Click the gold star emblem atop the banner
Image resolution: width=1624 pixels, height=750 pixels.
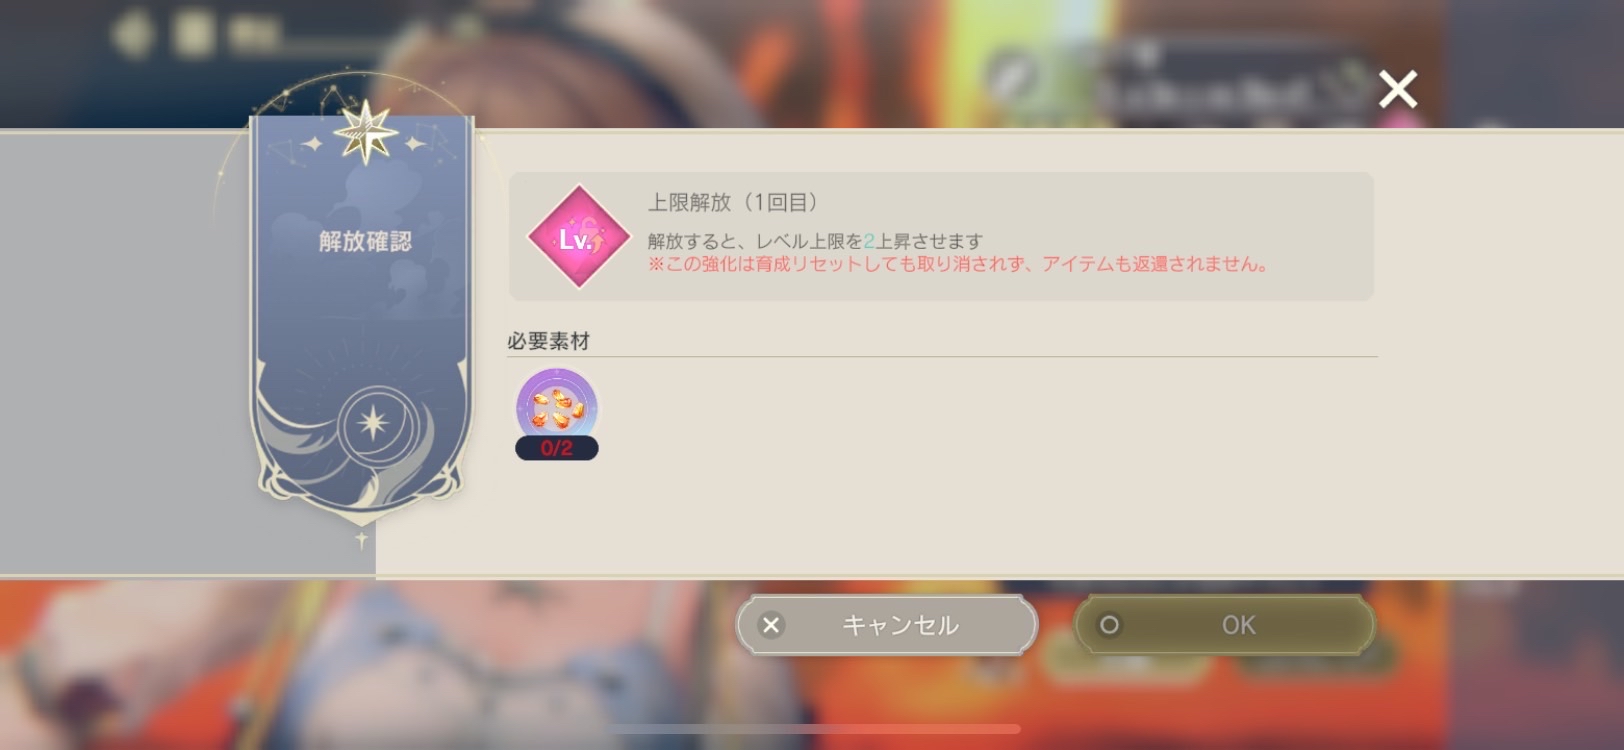tap(365, 132)
